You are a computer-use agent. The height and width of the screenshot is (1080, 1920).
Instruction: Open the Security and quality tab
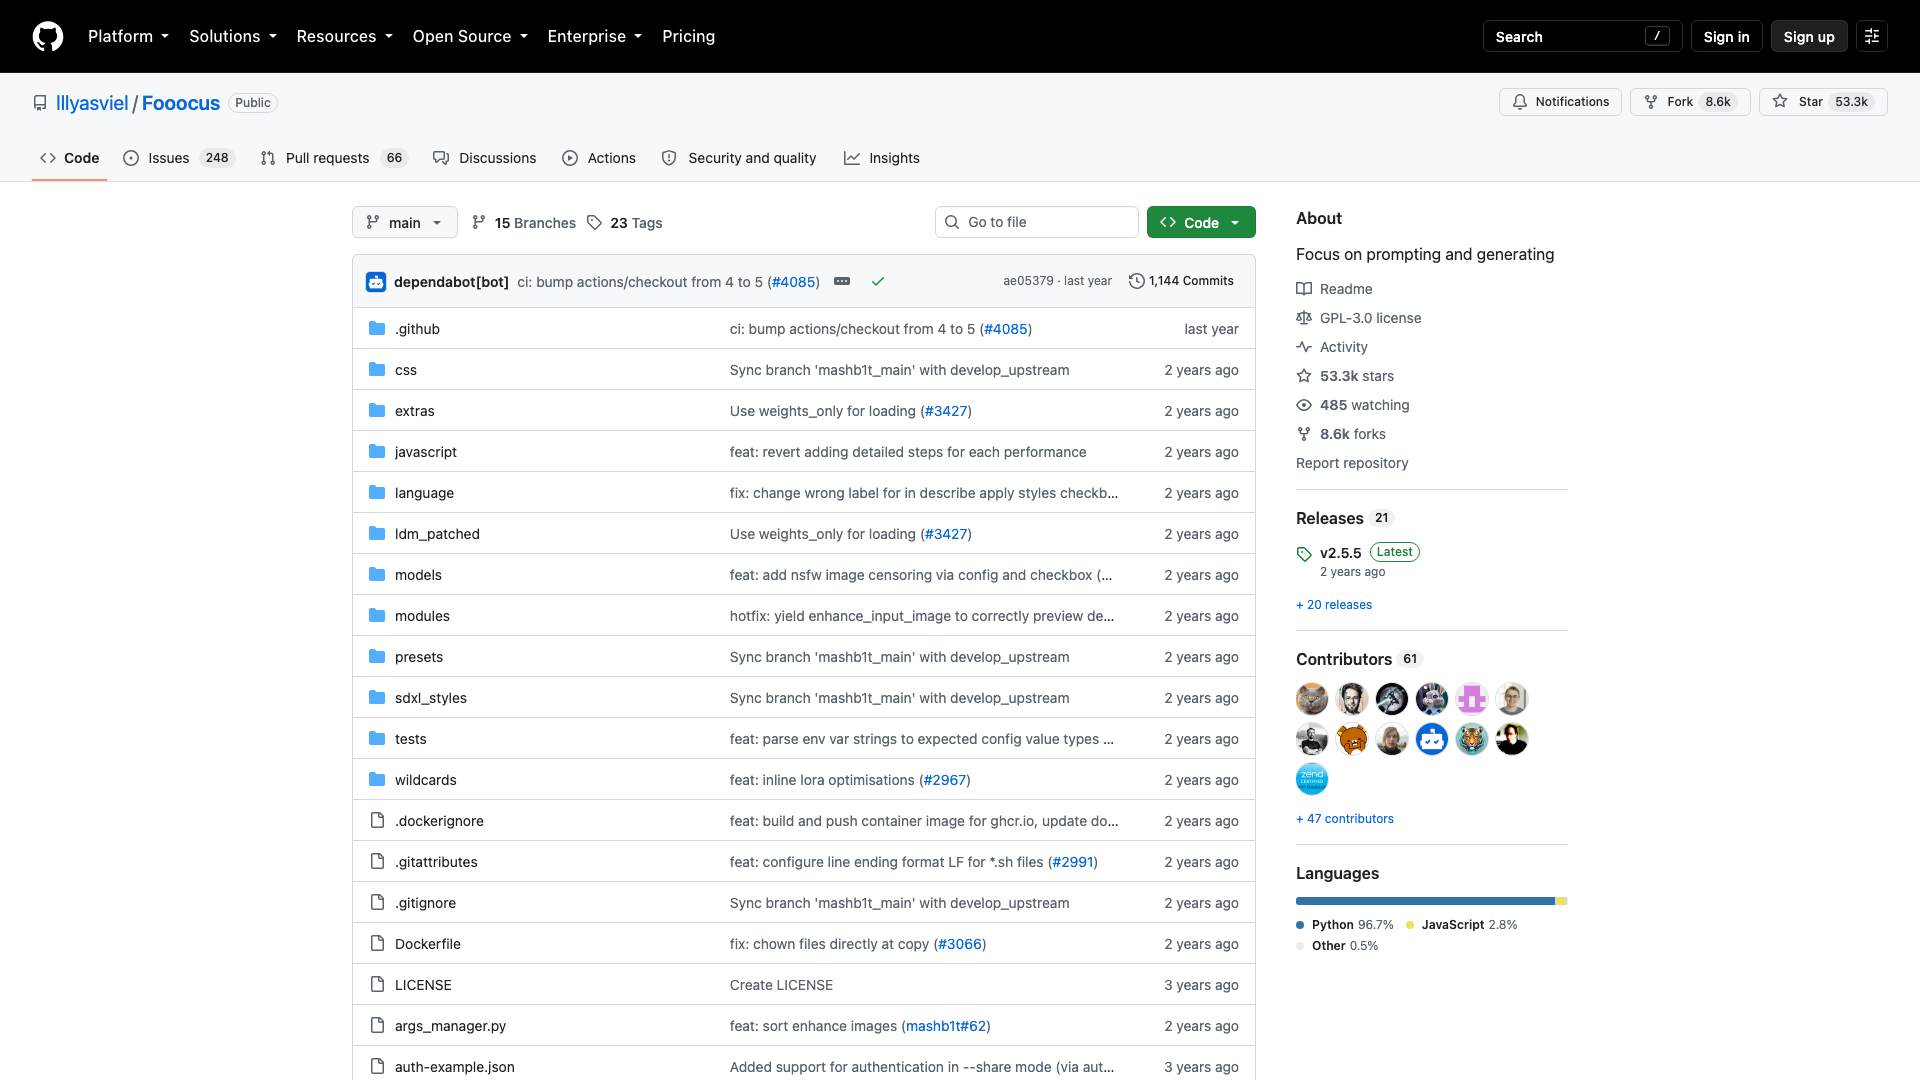739,158
